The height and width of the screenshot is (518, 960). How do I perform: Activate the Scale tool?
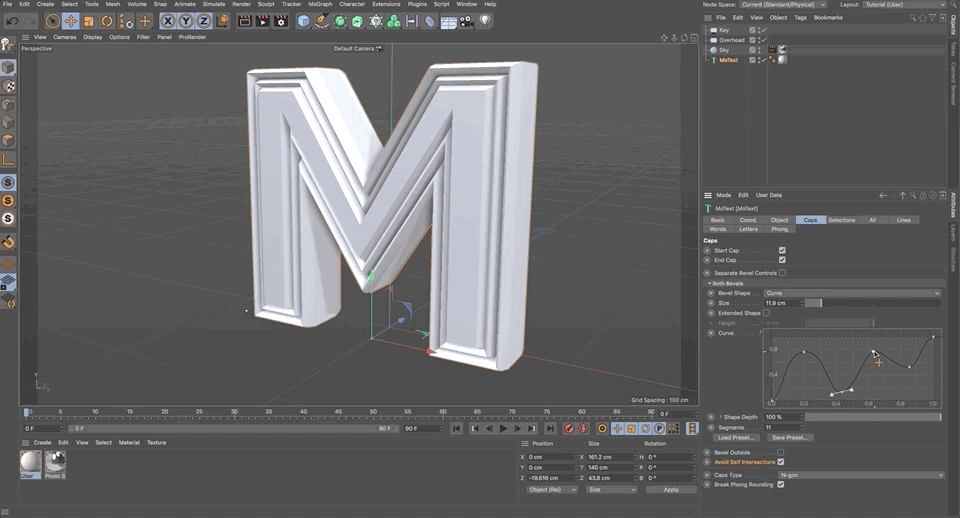click(x=89, y=21)
